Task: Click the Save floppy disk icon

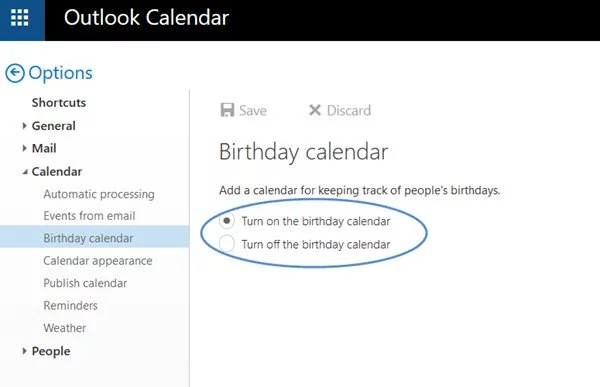Action: click(x=227, y=110)
